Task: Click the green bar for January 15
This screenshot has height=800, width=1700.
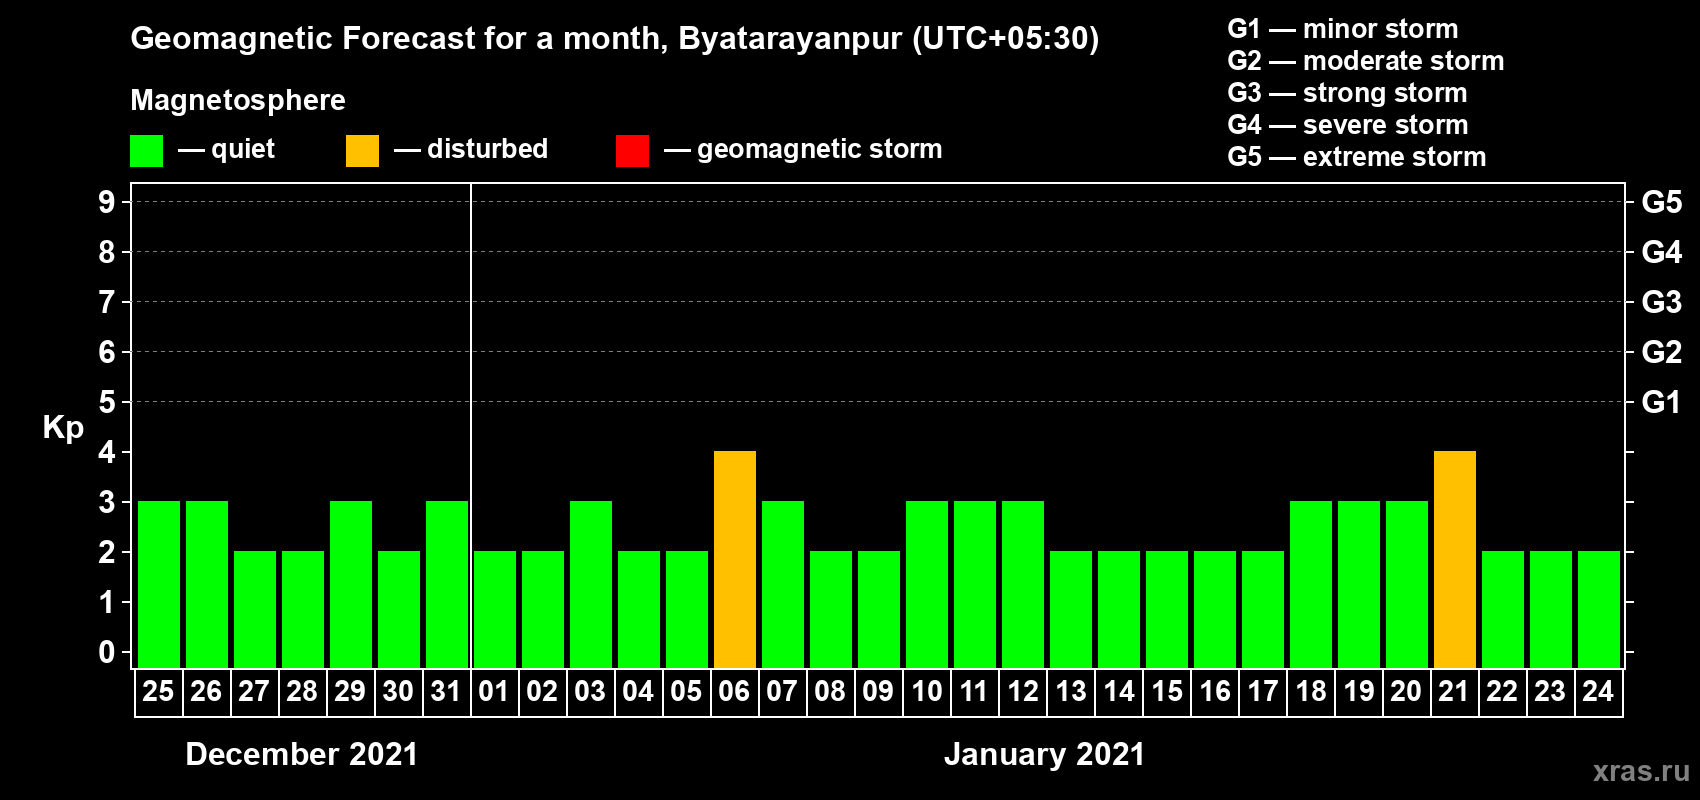Action: pos(1167,610)
